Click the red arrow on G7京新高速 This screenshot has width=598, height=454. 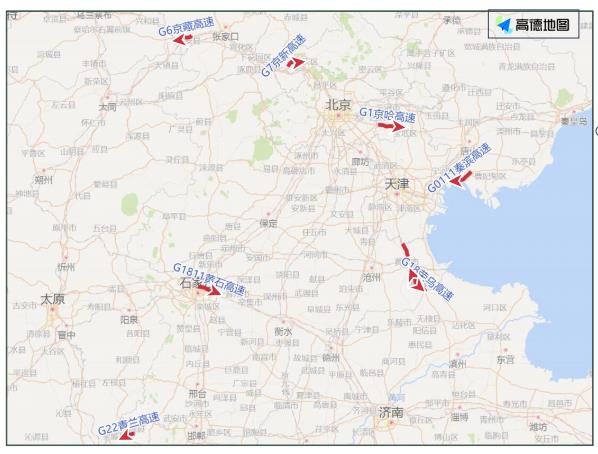click(x=296, y=63)
